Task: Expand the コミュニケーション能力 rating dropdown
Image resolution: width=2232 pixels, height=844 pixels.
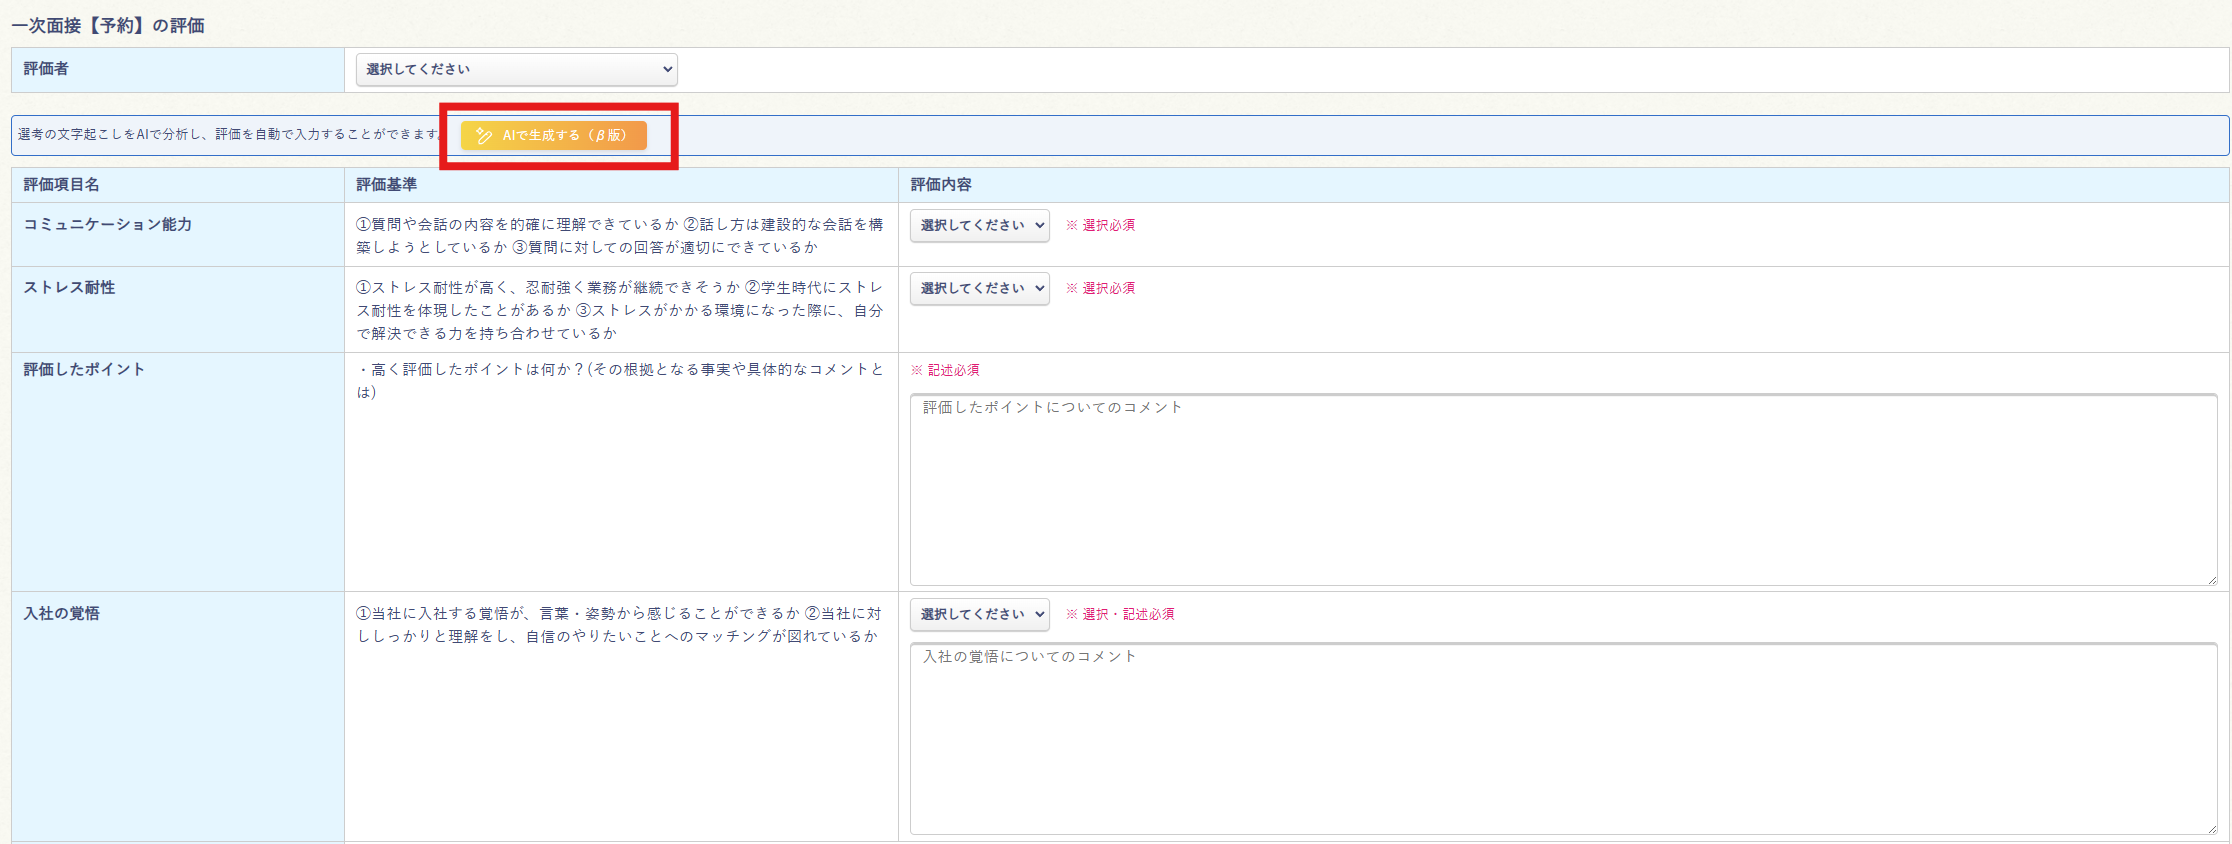Action: coord(979,226)
